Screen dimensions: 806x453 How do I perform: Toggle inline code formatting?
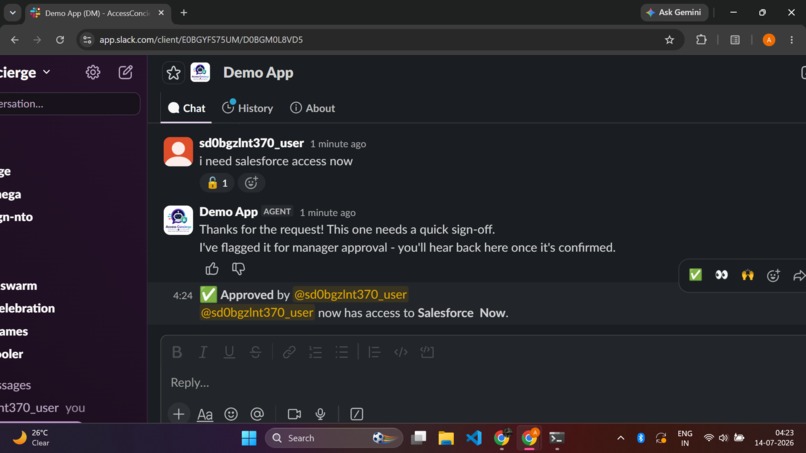pyautogui.click(x=400, y=352)
